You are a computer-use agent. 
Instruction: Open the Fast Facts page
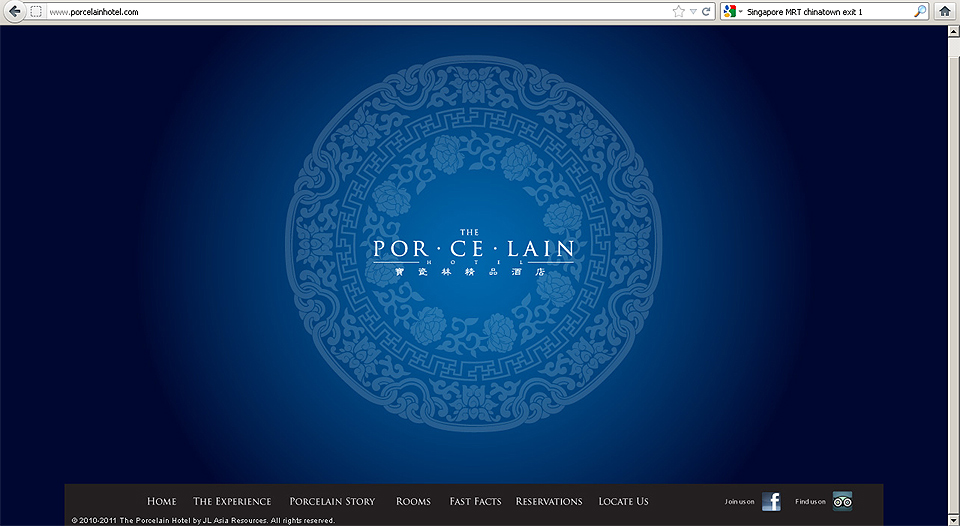click(x=475, y=502)
